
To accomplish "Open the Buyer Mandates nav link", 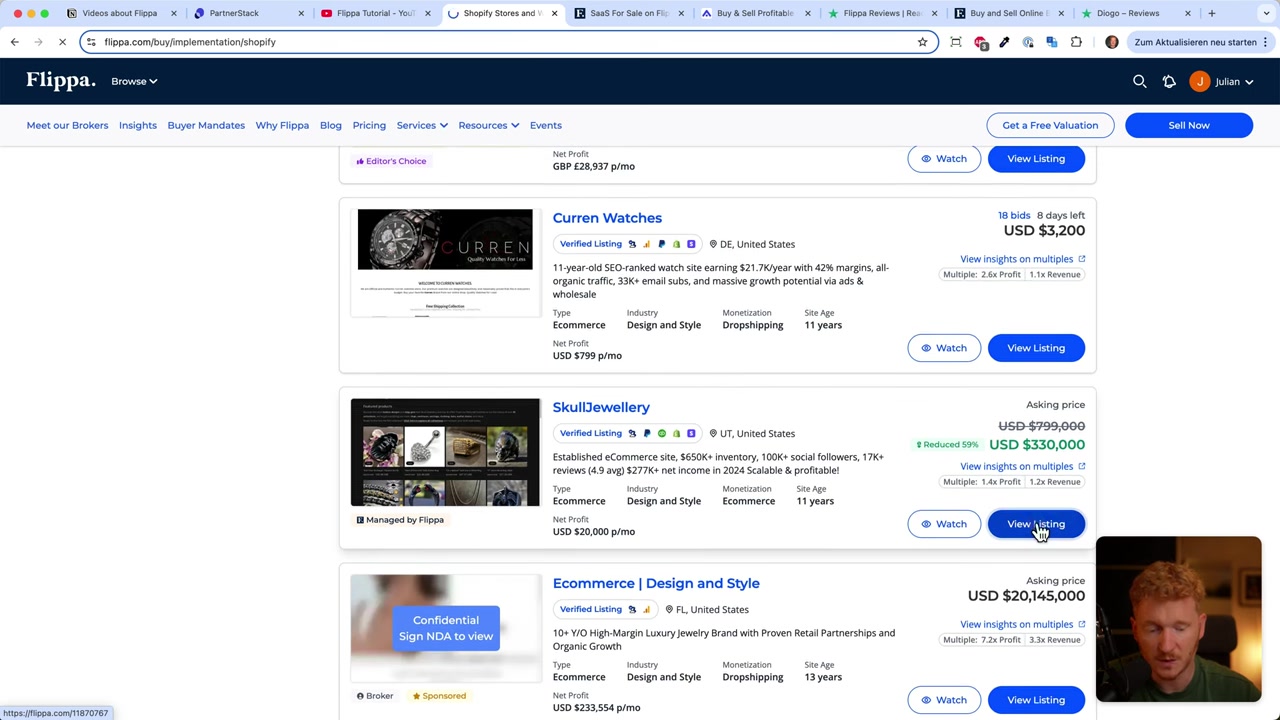I will [206, 125].
